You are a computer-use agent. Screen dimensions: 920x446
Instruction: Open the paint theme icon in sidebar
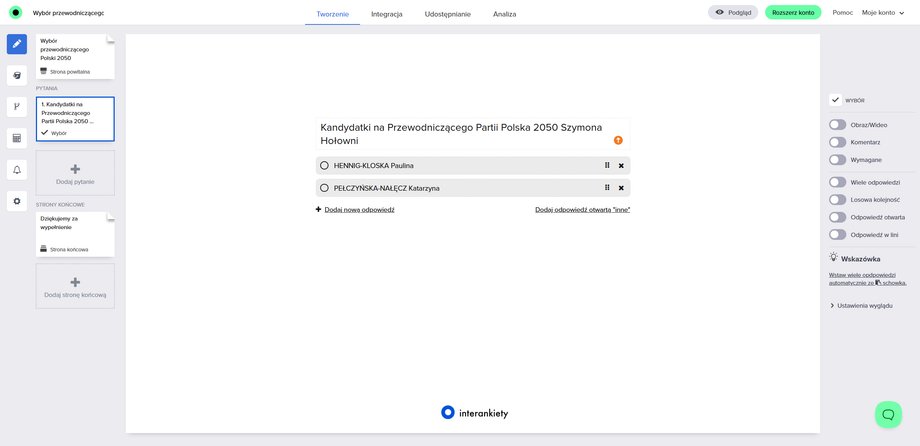(x=17, y=75)
